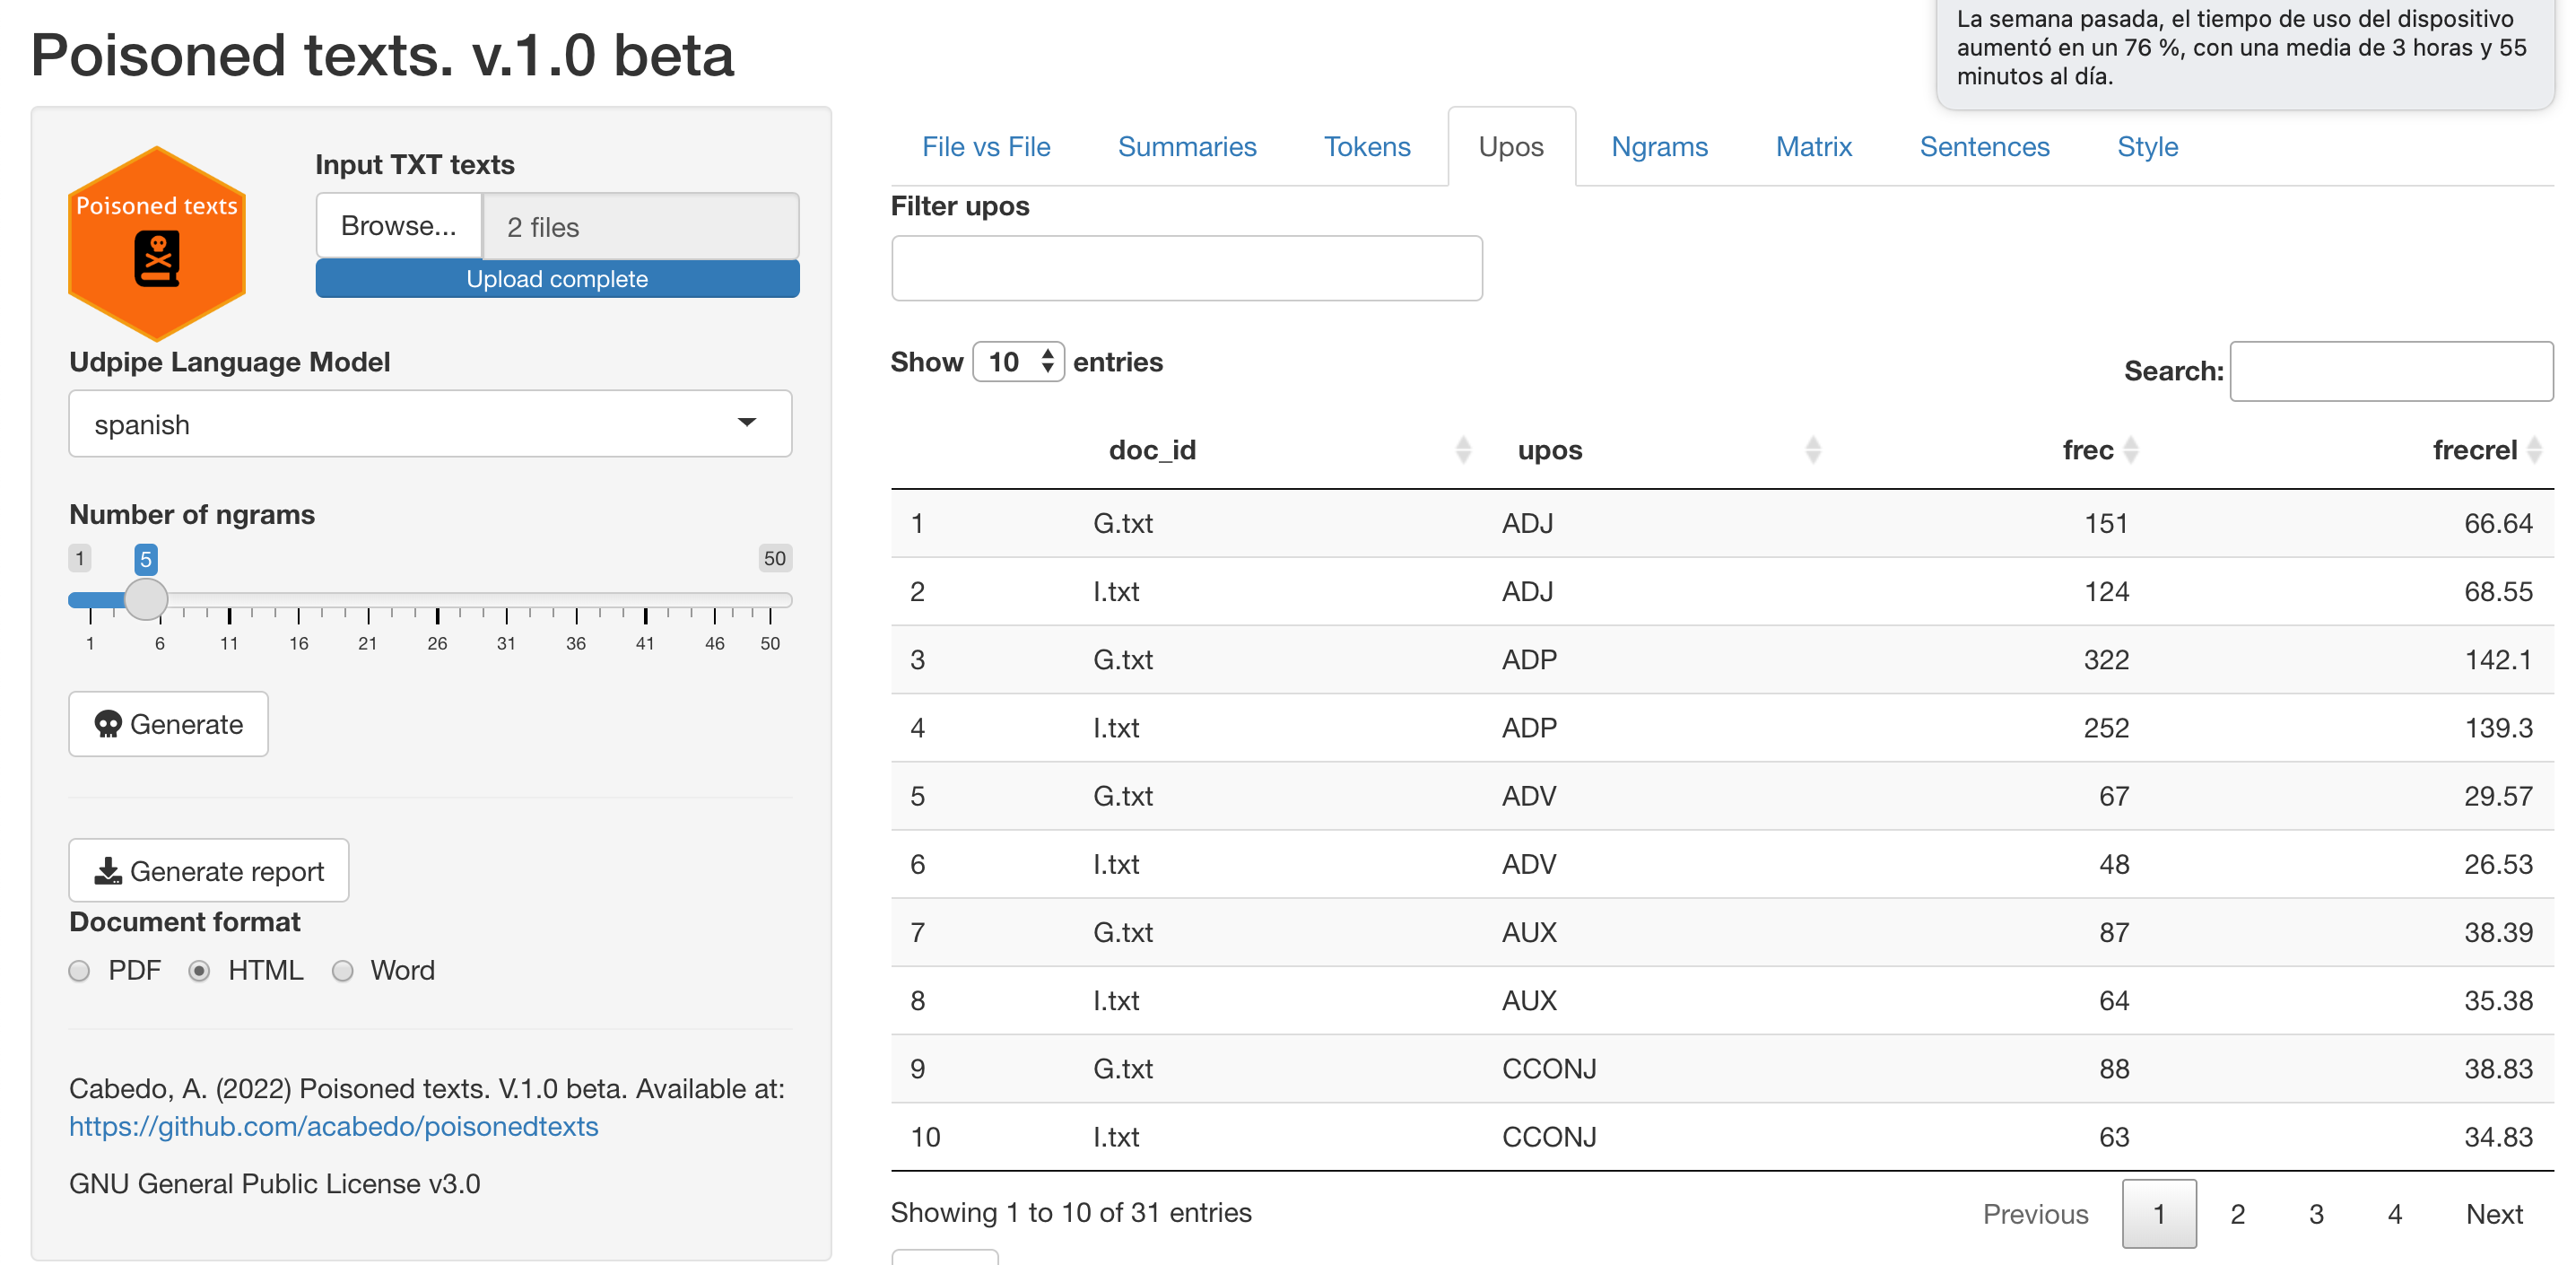Sort table by upos column arrows
Screen dimensions: 2576x1265
[x=1813, y=450]
